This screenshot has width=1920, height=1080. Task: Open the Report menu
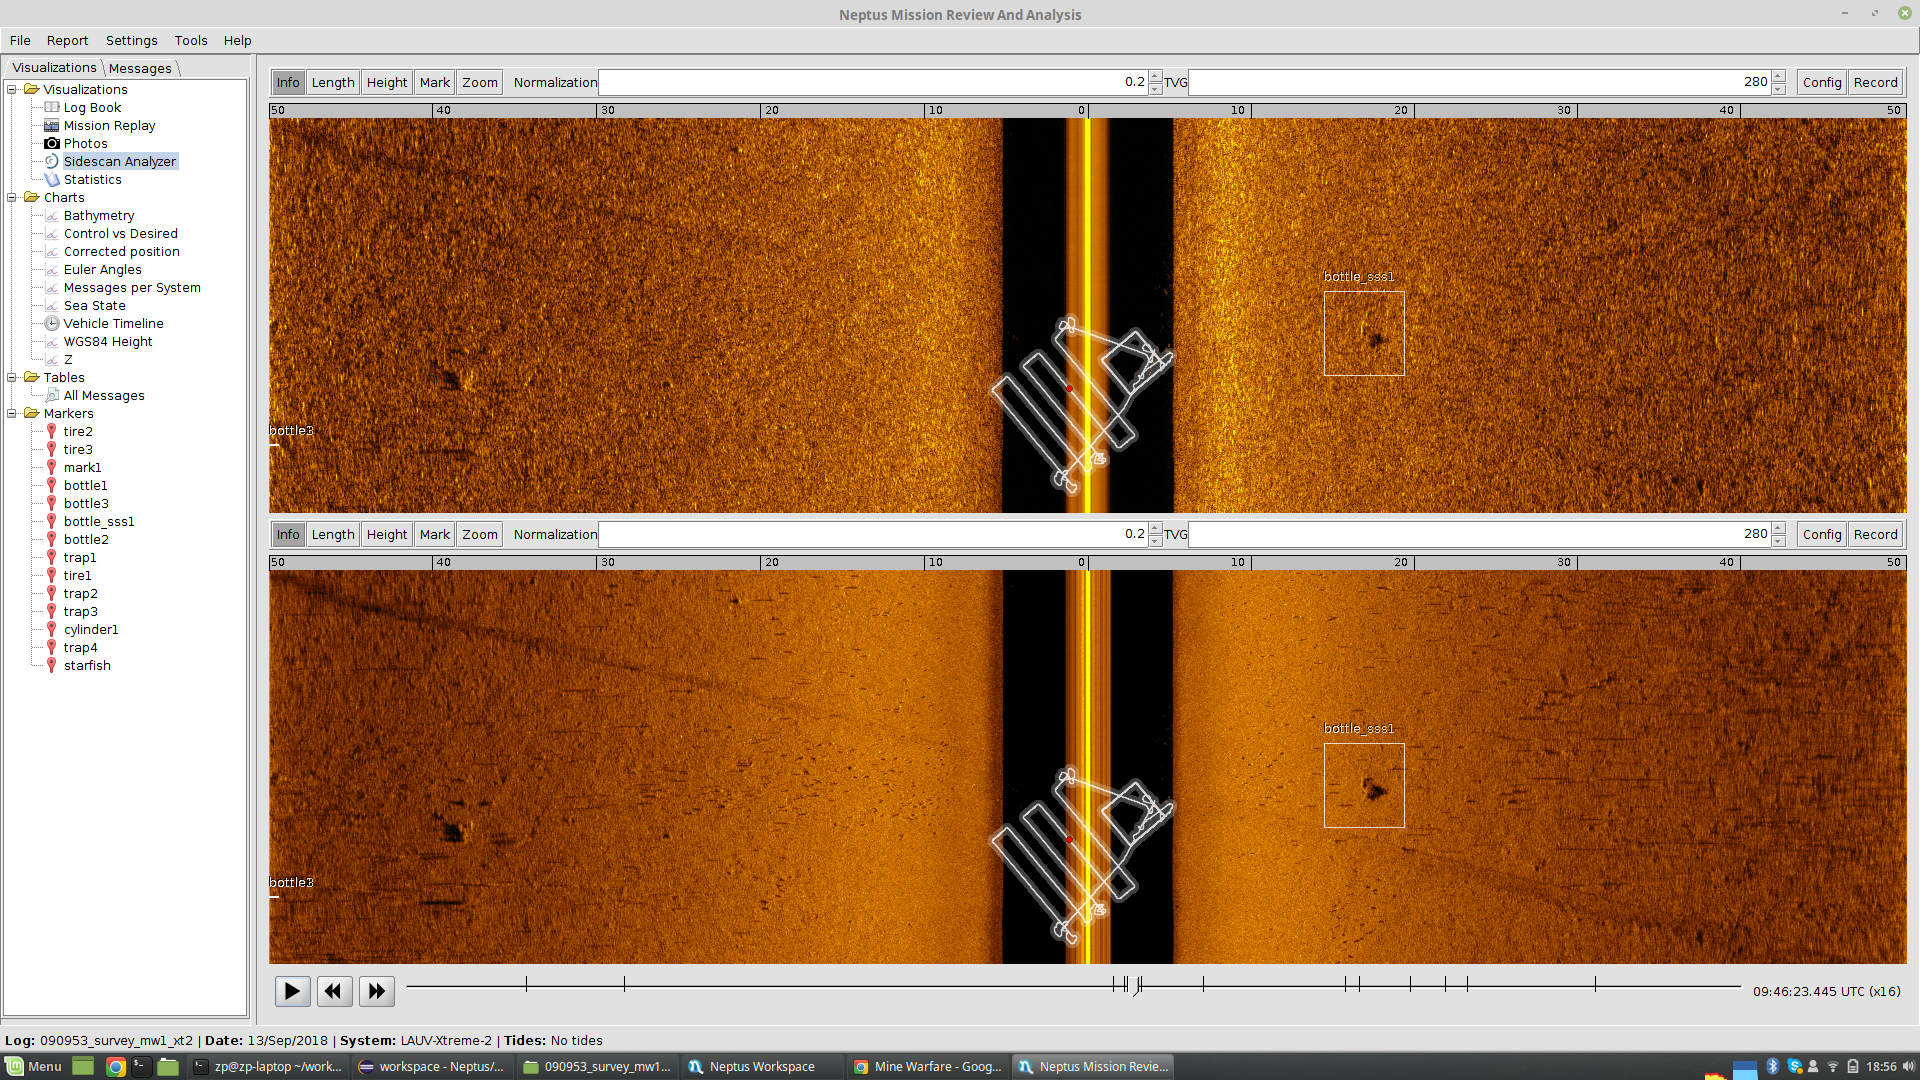click(x=67, y=40)
